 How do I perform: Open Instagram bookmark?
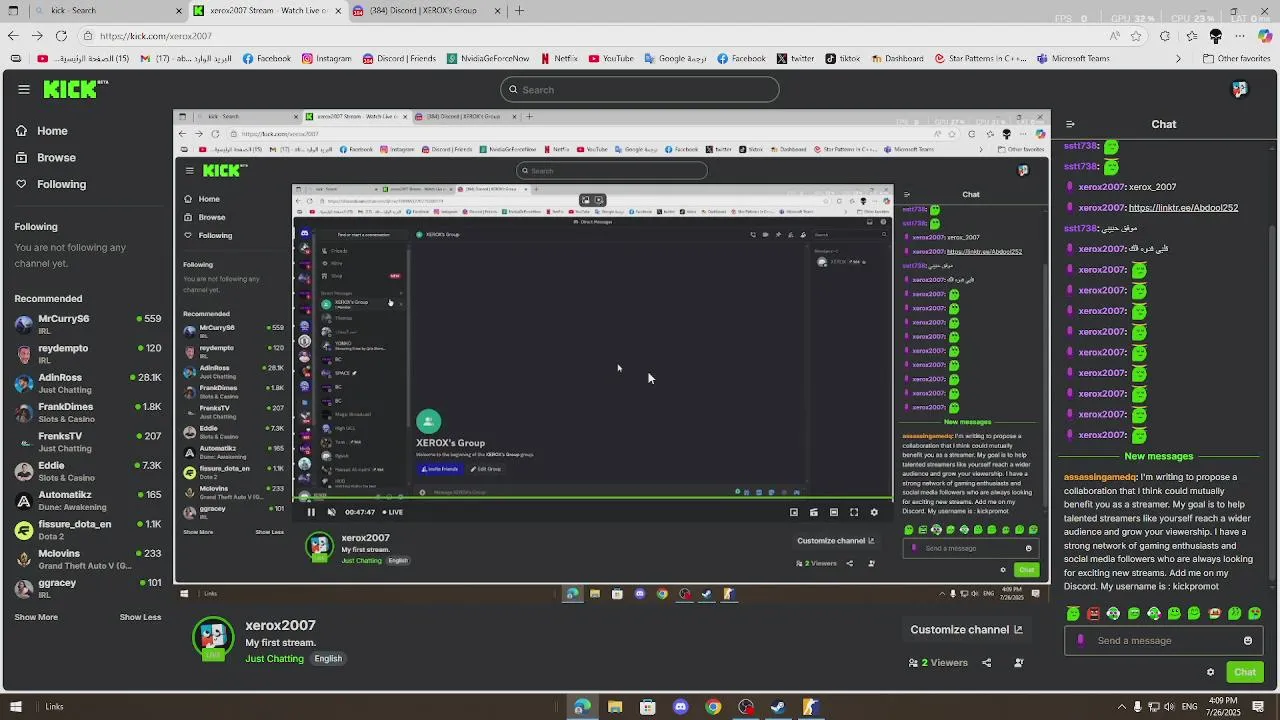tap(327, 59)
